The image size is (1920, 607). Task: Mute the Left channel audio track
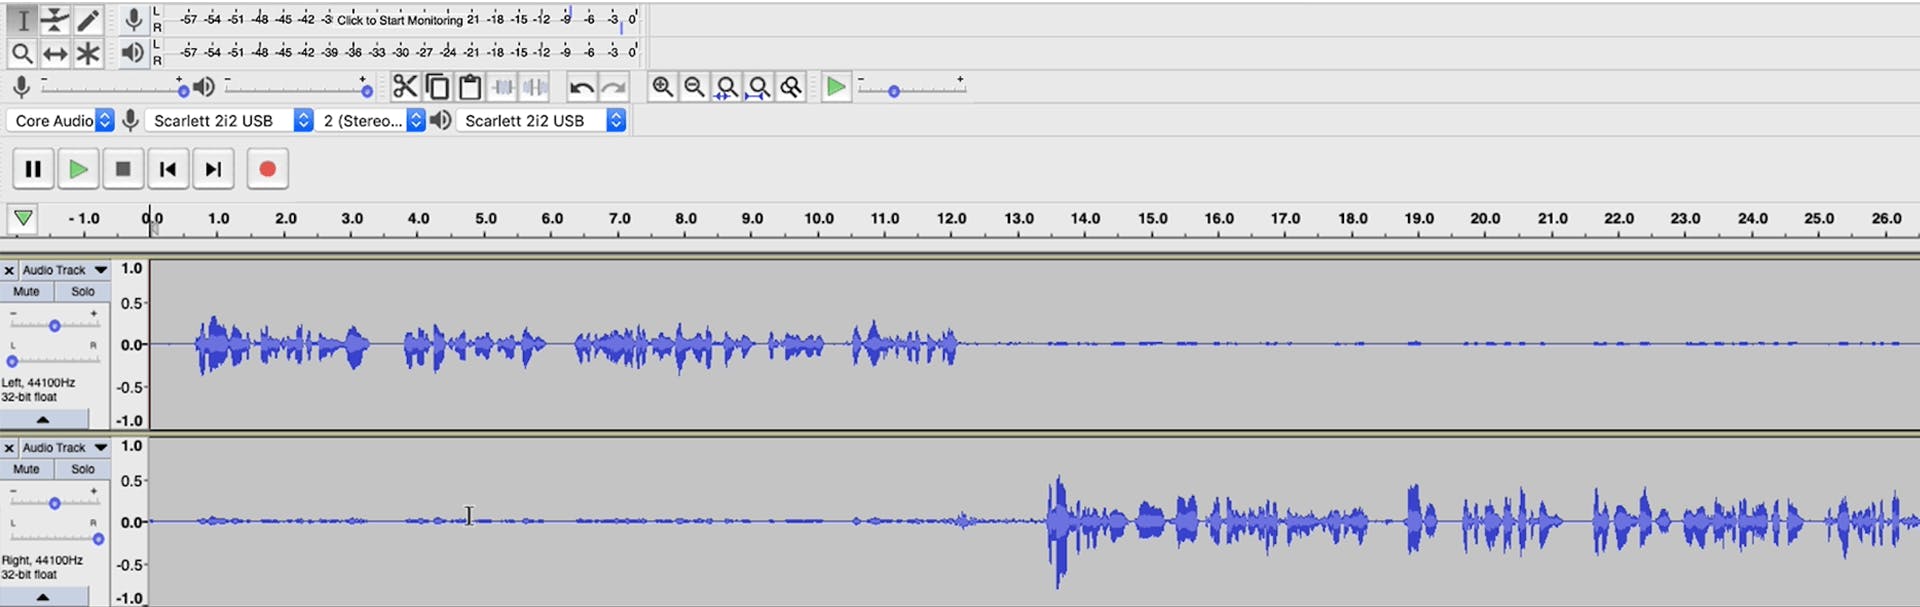(x=27, y=292)
